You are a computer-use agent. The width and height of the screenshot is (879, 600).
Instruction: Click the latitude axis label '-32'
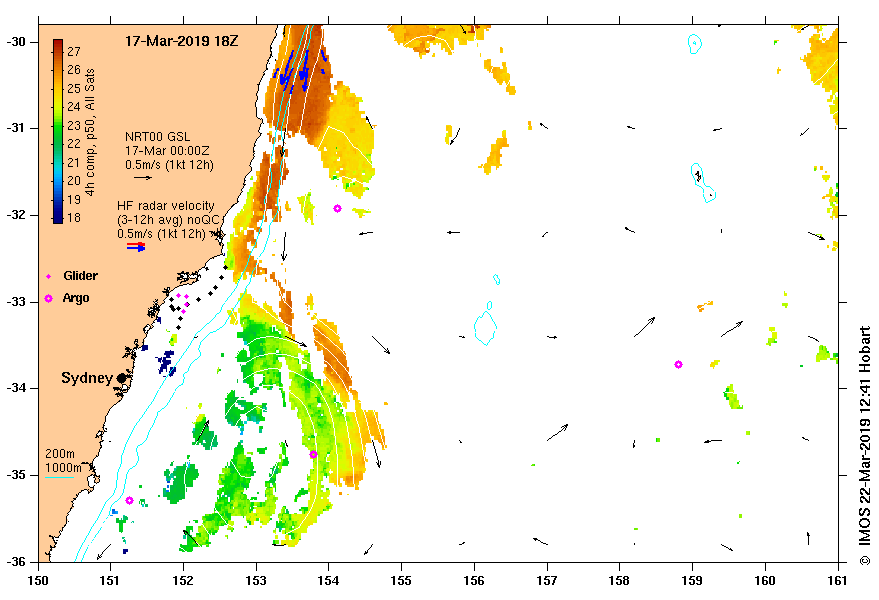pos(16,215)
